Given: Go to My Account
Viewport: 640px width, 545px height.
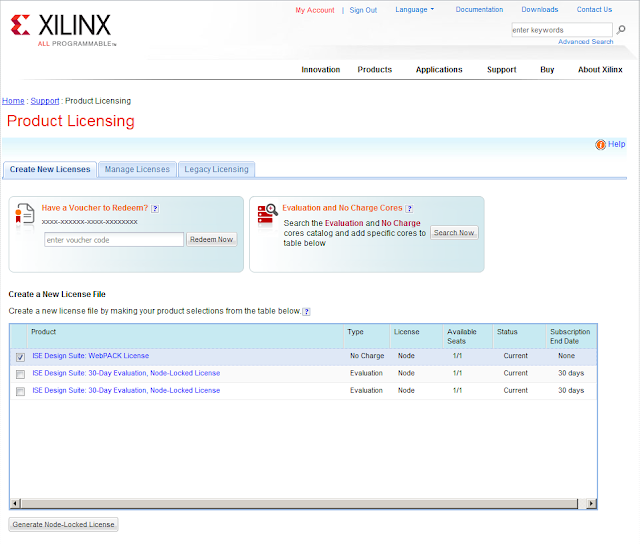Looking at the screenshot, I should click(315, 10).
